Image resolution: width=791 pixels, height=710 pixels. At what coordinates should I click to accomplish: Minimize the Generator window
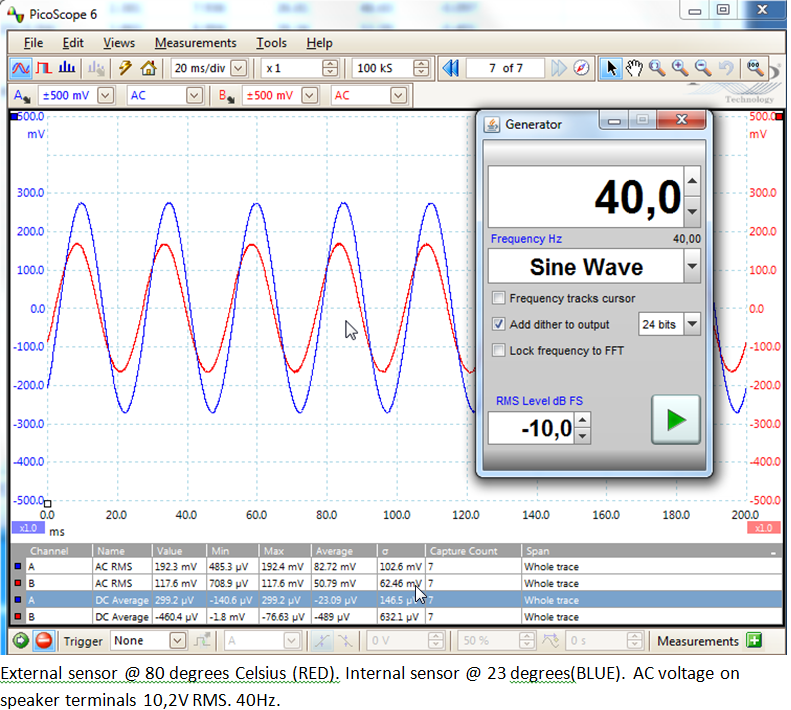point(614,119)
